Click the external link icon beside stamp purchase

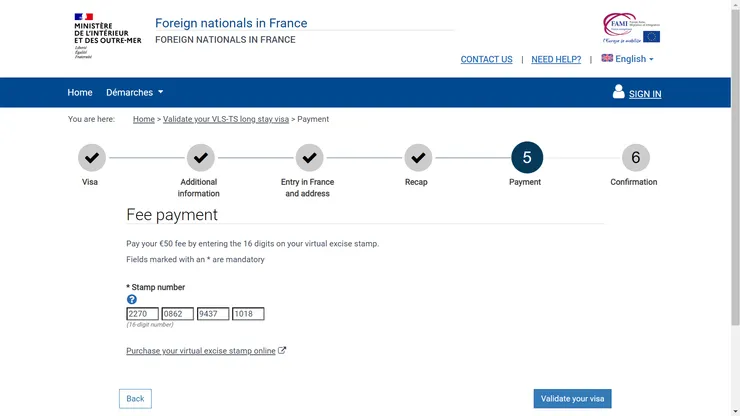pyautogui.click(x=282, y=351)
